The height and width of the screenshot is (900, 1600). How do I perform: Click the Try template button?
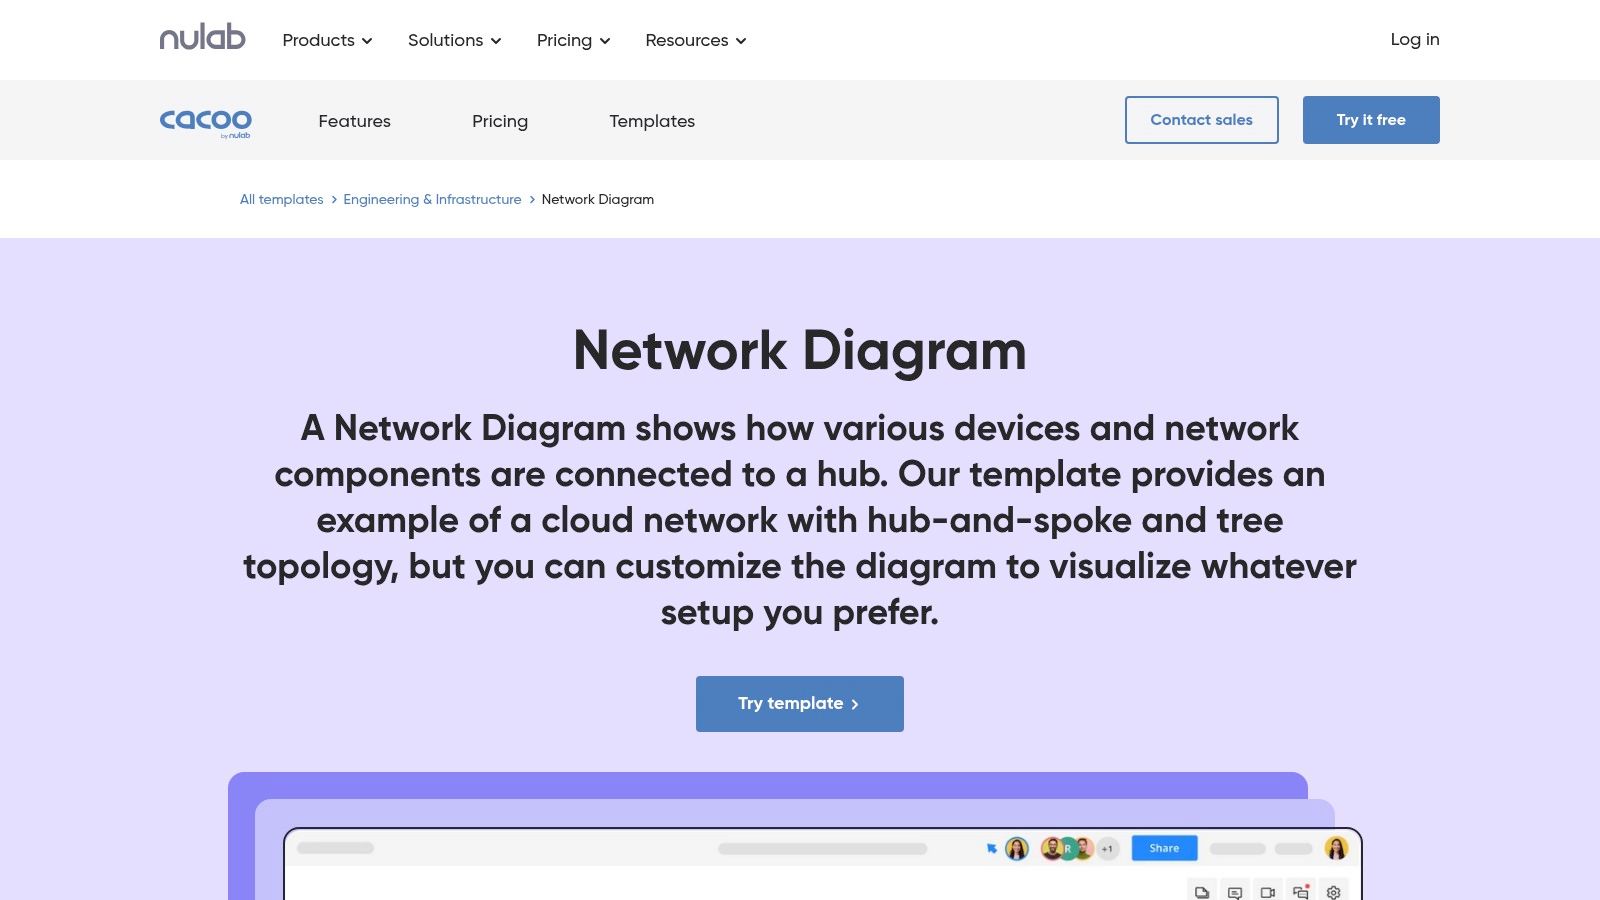(x=800, y=704)
